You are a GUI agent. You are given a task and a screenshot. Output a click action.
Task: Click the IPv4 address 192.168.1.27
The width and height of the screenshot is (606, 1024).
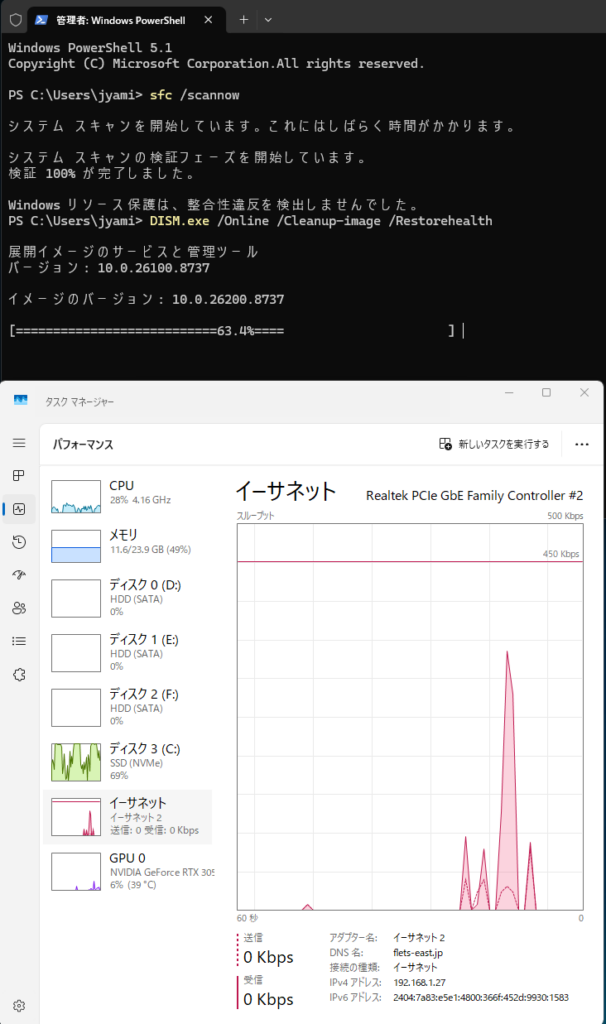tap(419, 982)
